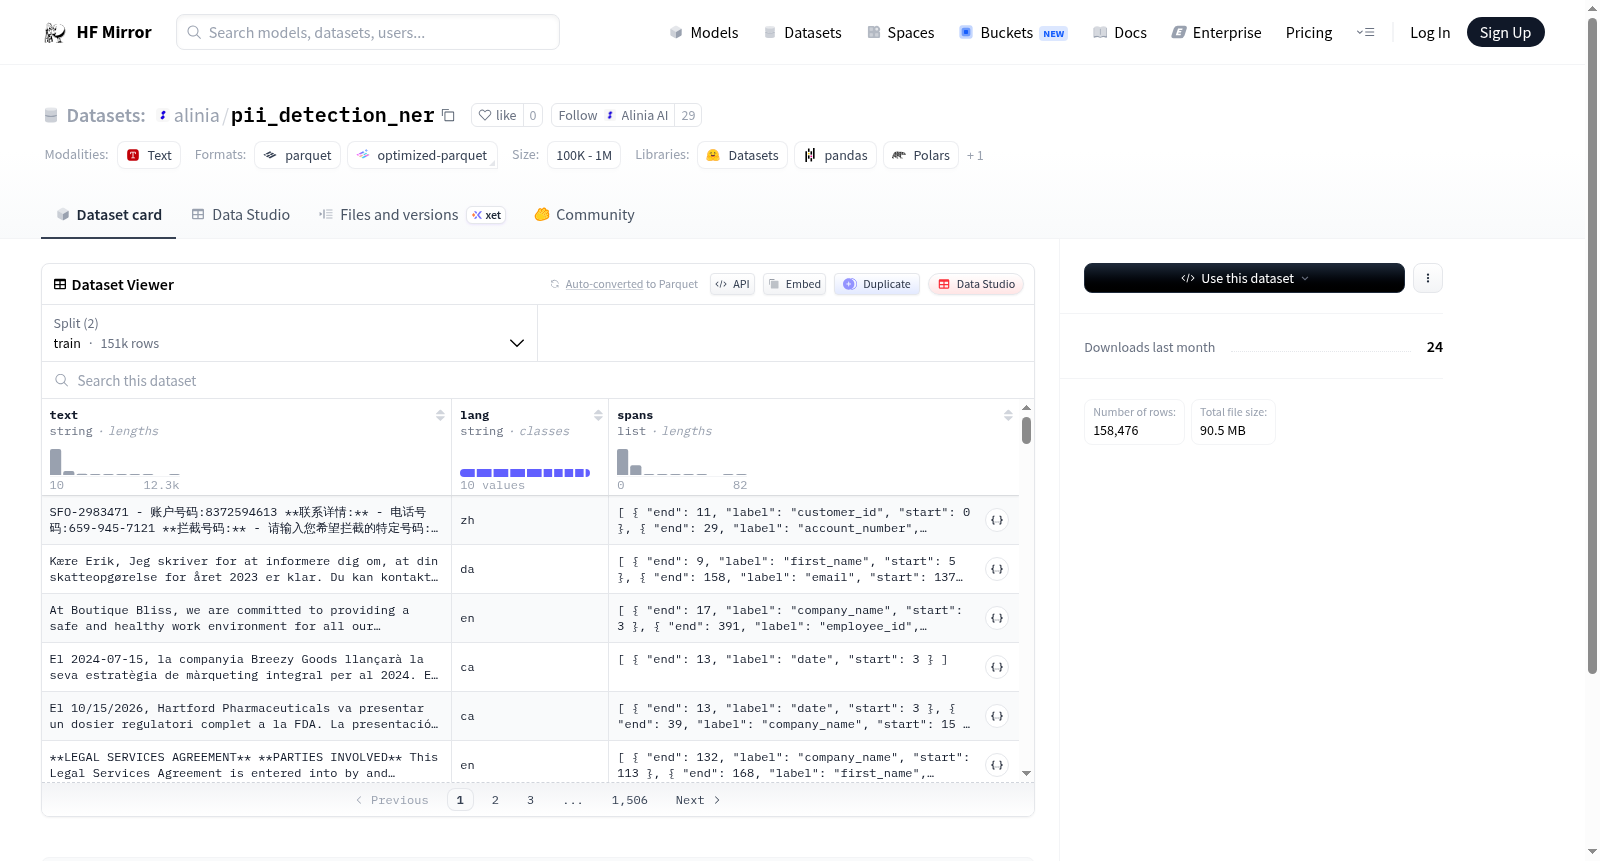The image size is (1600, 861).
Task: Click the 100K - 1M size tag
Action: 584,155
